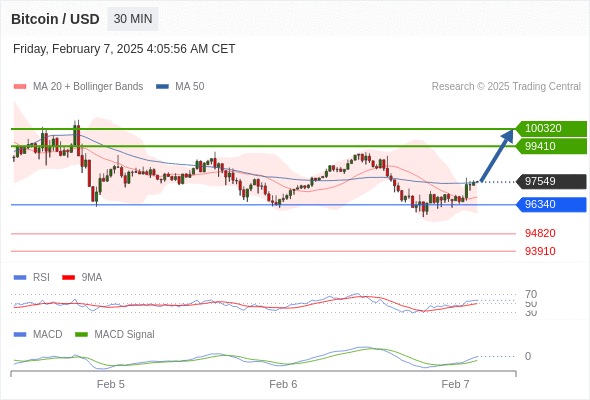Click the MACD Signal green legend swatch
The image size is (590, 400).
[x=81, y=335]
